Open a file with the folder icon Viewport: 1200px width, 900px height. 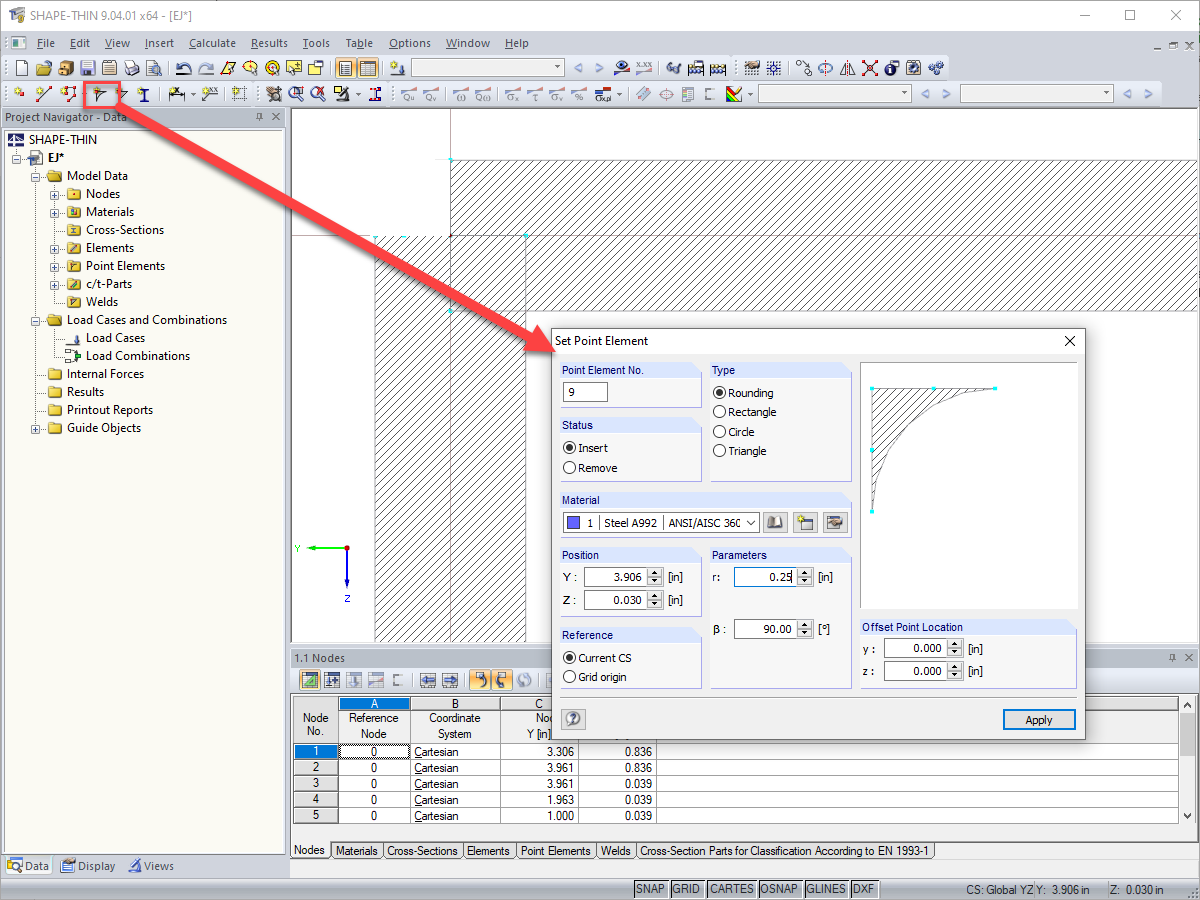tap(44, 68)
